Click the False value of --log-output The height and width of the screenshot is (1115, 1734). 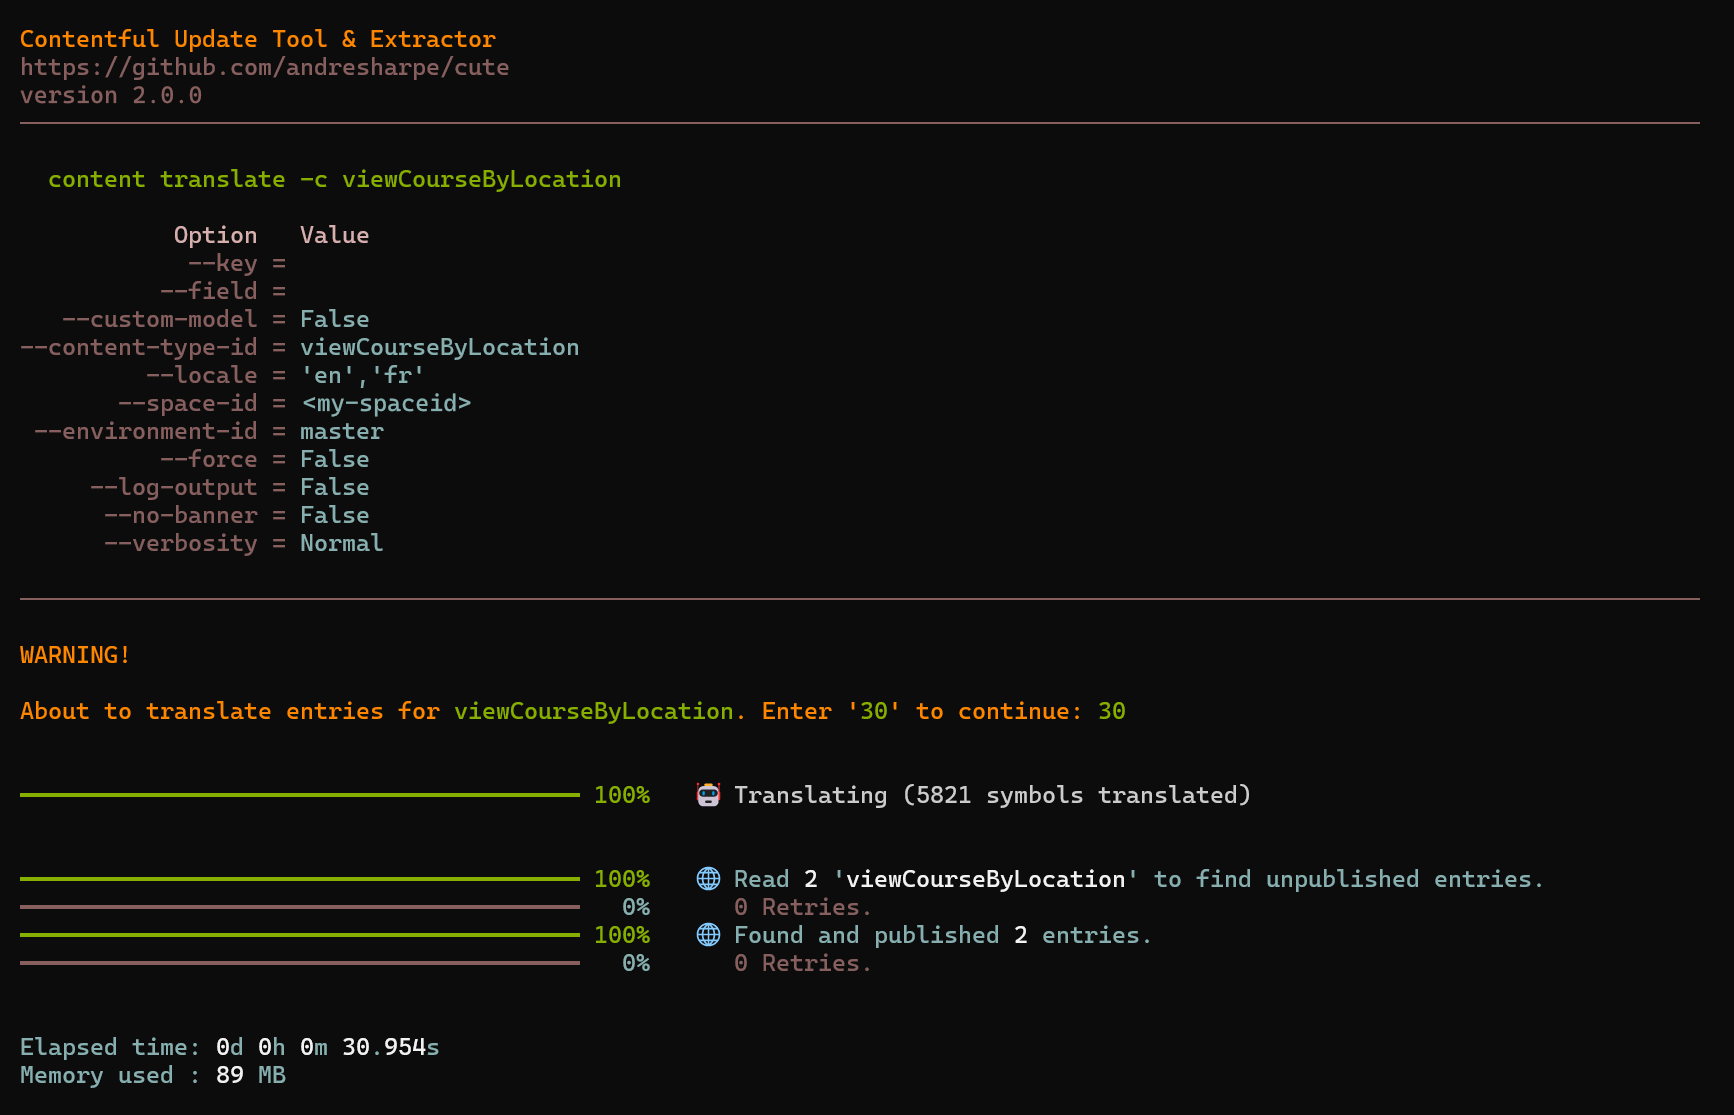click(335, 487)
